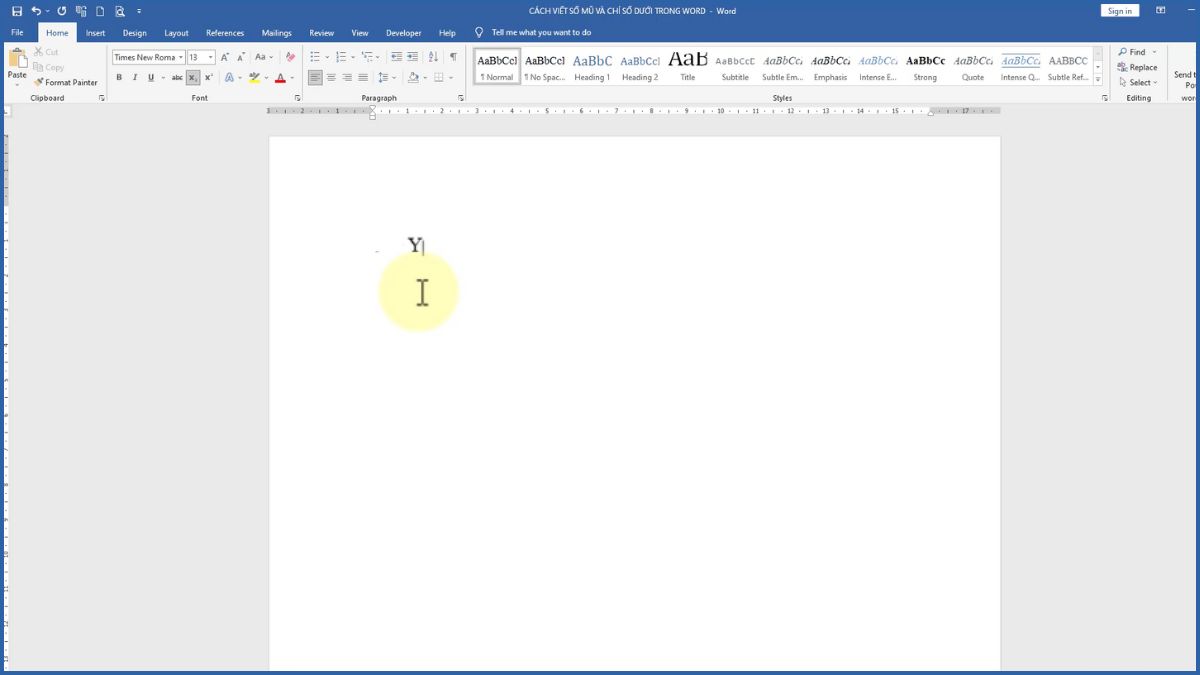Click the Ribbon Display Options icon
The image size is (1200, 675).
click(x=1161, y=11)
